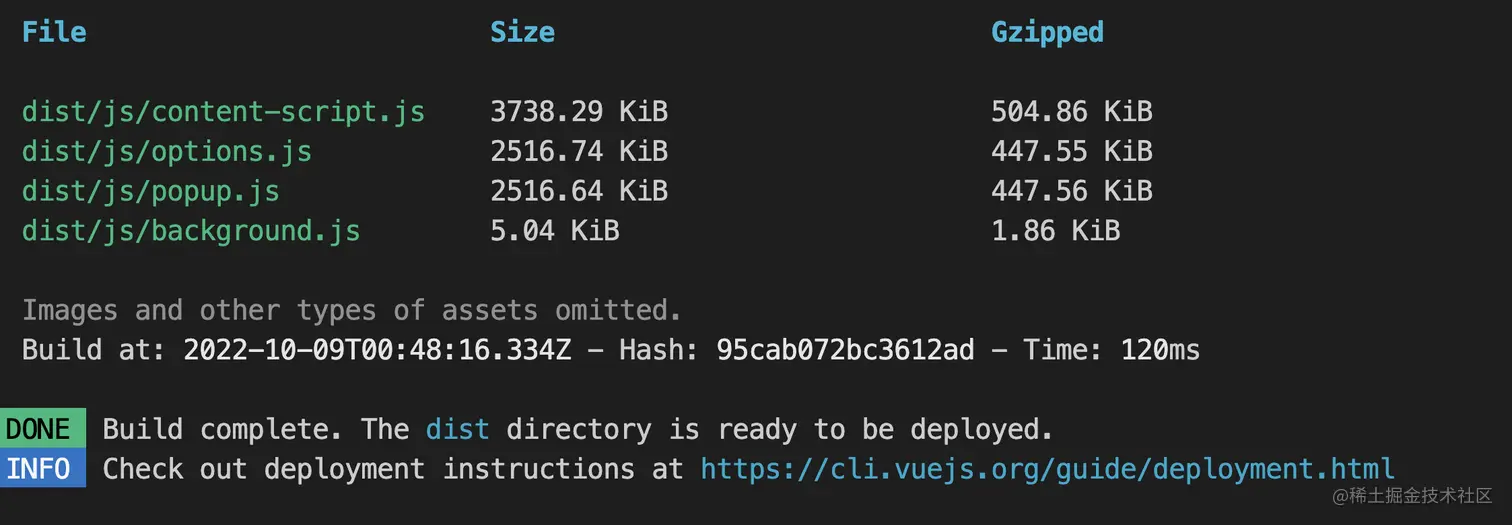Image resolution: width=1512 pixels, height=525 pixels.
Task: Click the 3738.29 KiB size value
Action: 579,111
